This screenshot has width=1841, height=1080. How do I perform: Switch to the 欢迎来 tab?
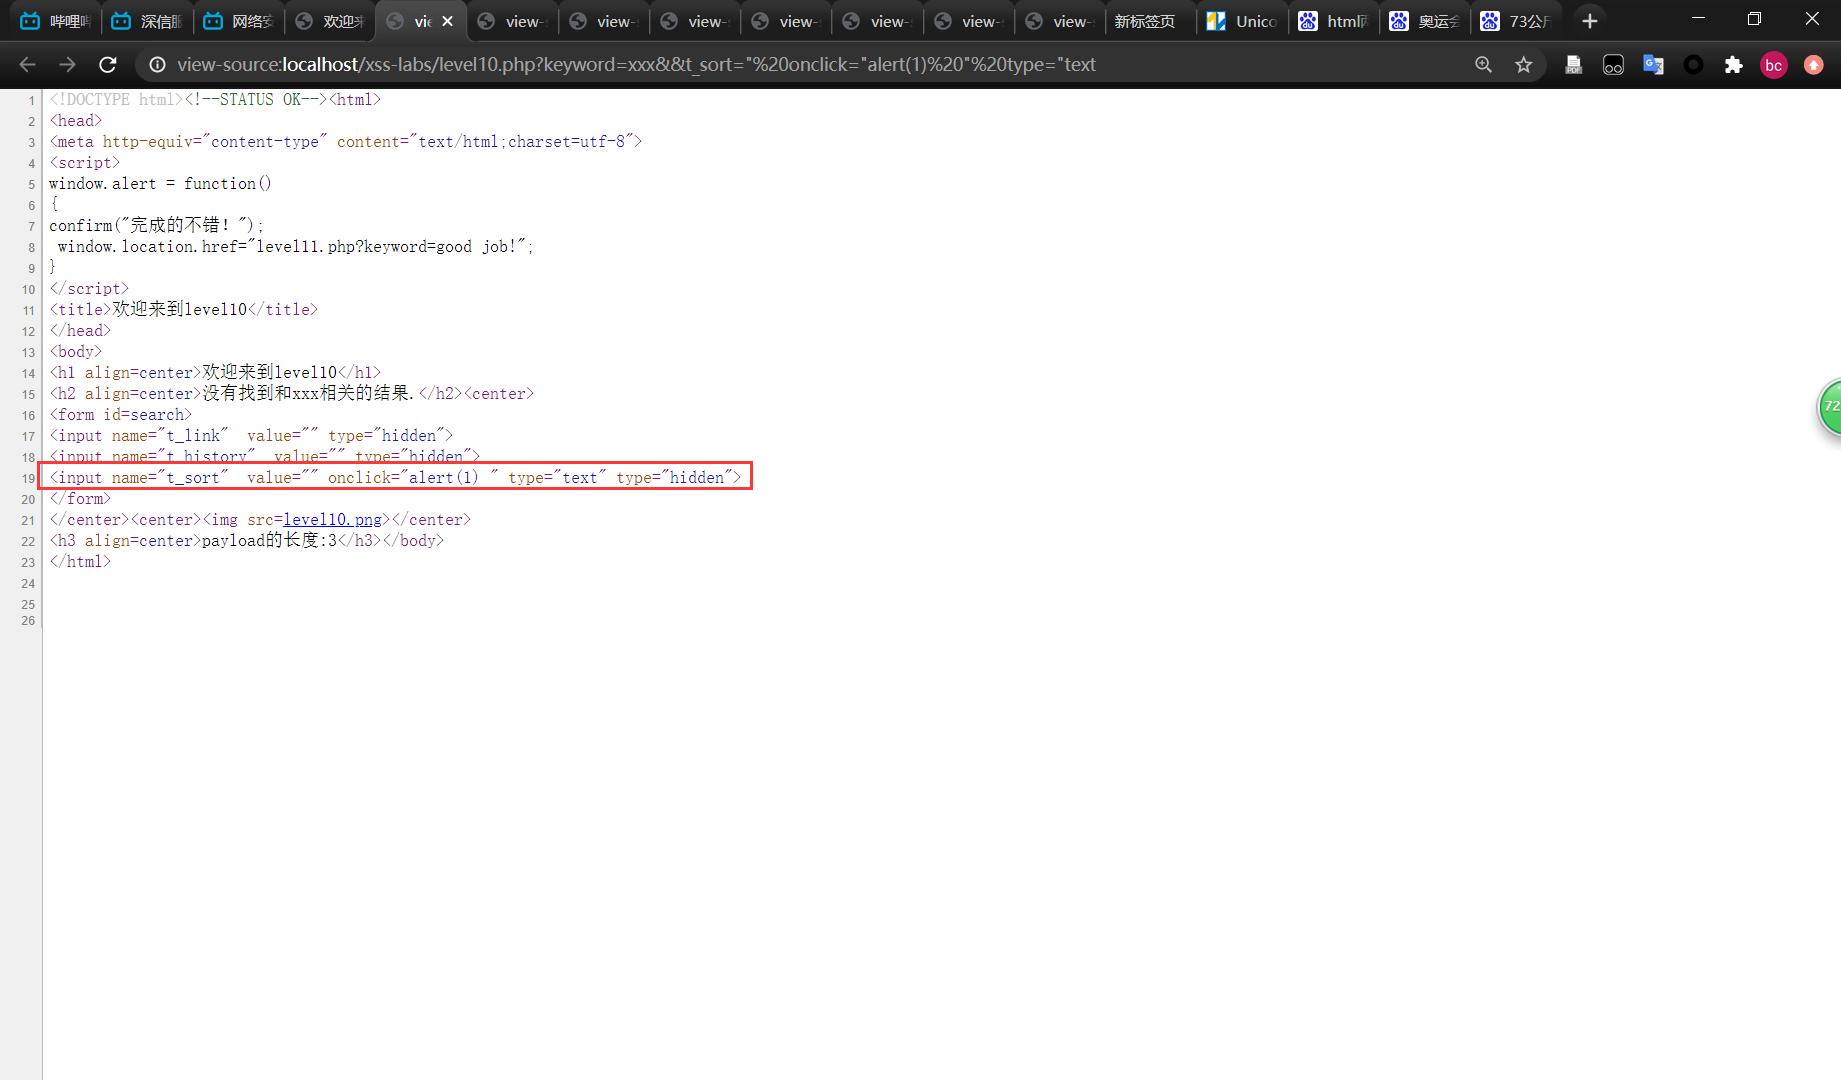click(329, 21)
